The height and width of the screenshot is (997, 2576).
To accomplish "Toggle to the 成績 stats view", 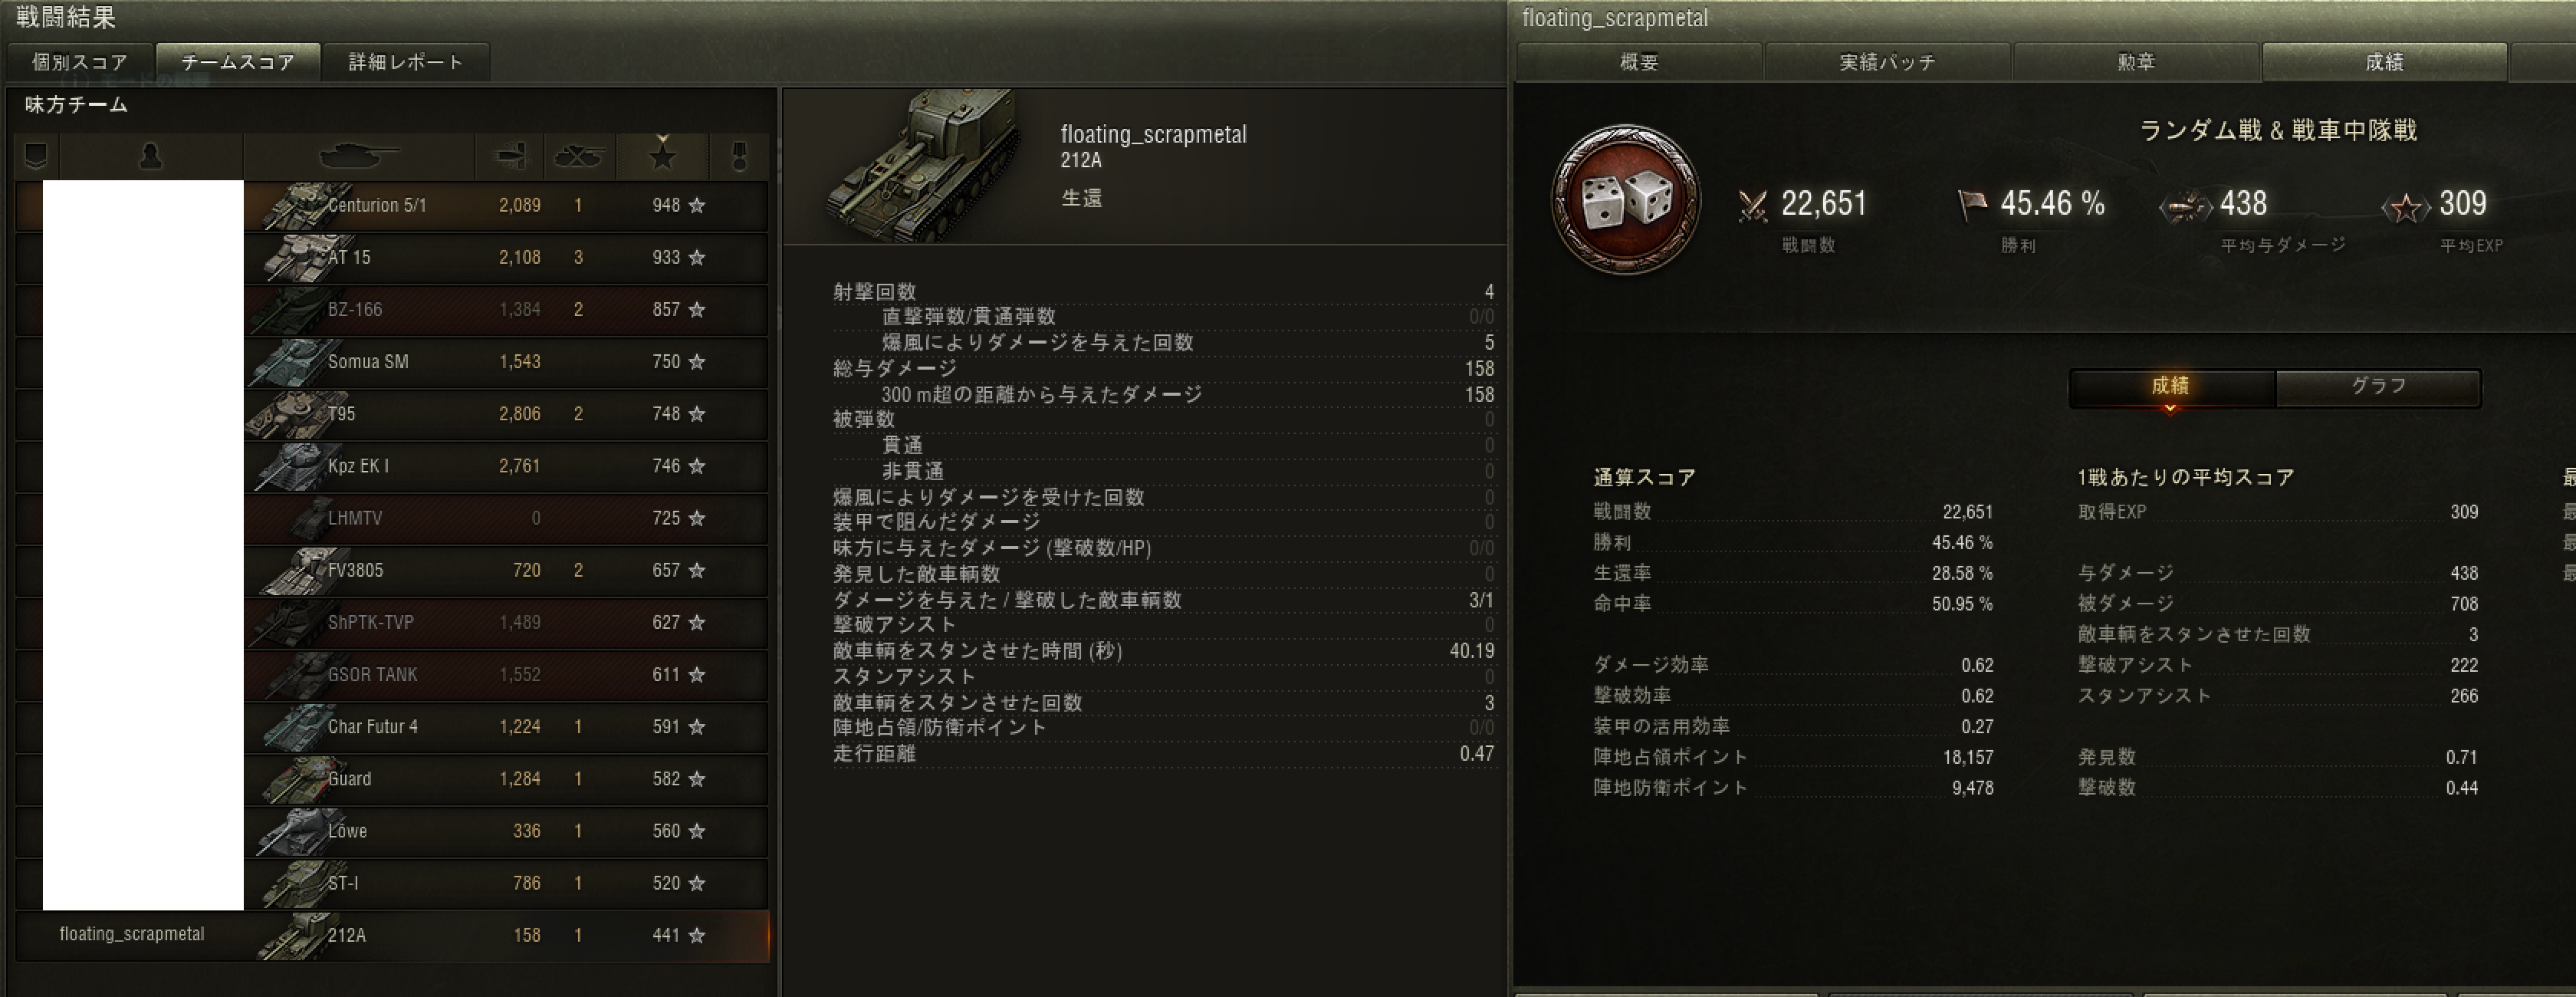I will [2171, 387].
